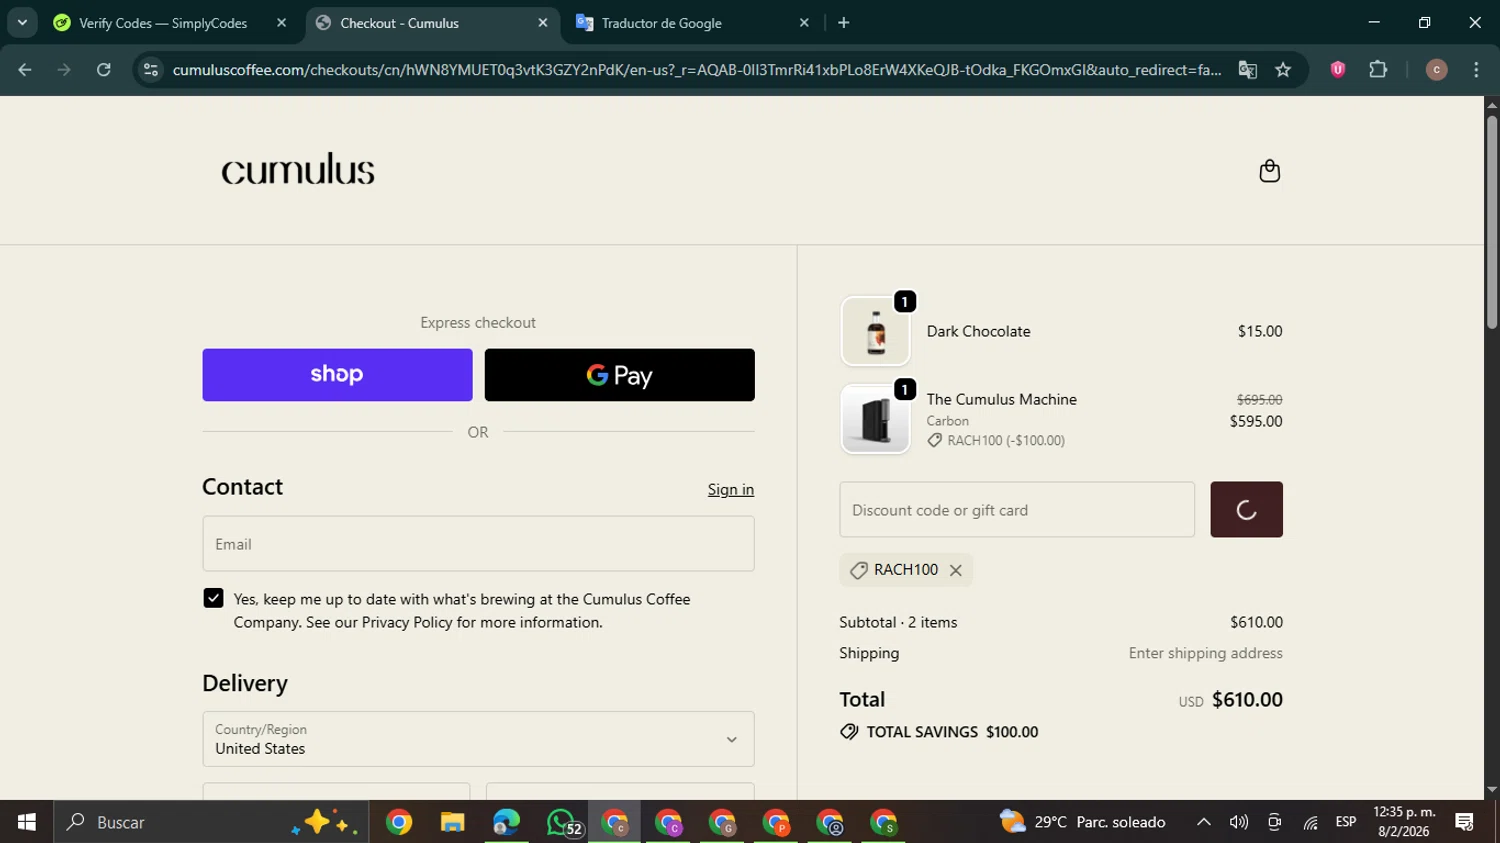Close the Verify Codes tab
The image size is (1500, 843).
pos(281,23)
